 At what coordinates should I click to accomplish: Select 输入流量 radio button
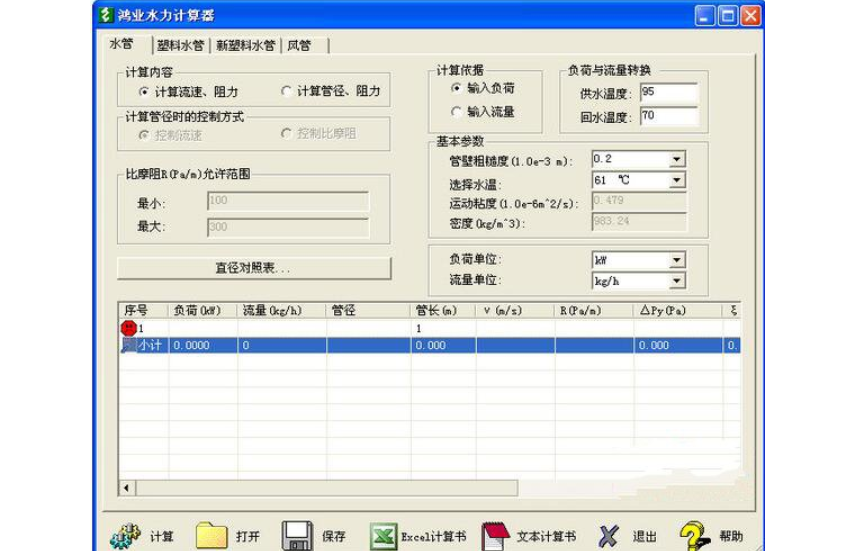point(458,112)
